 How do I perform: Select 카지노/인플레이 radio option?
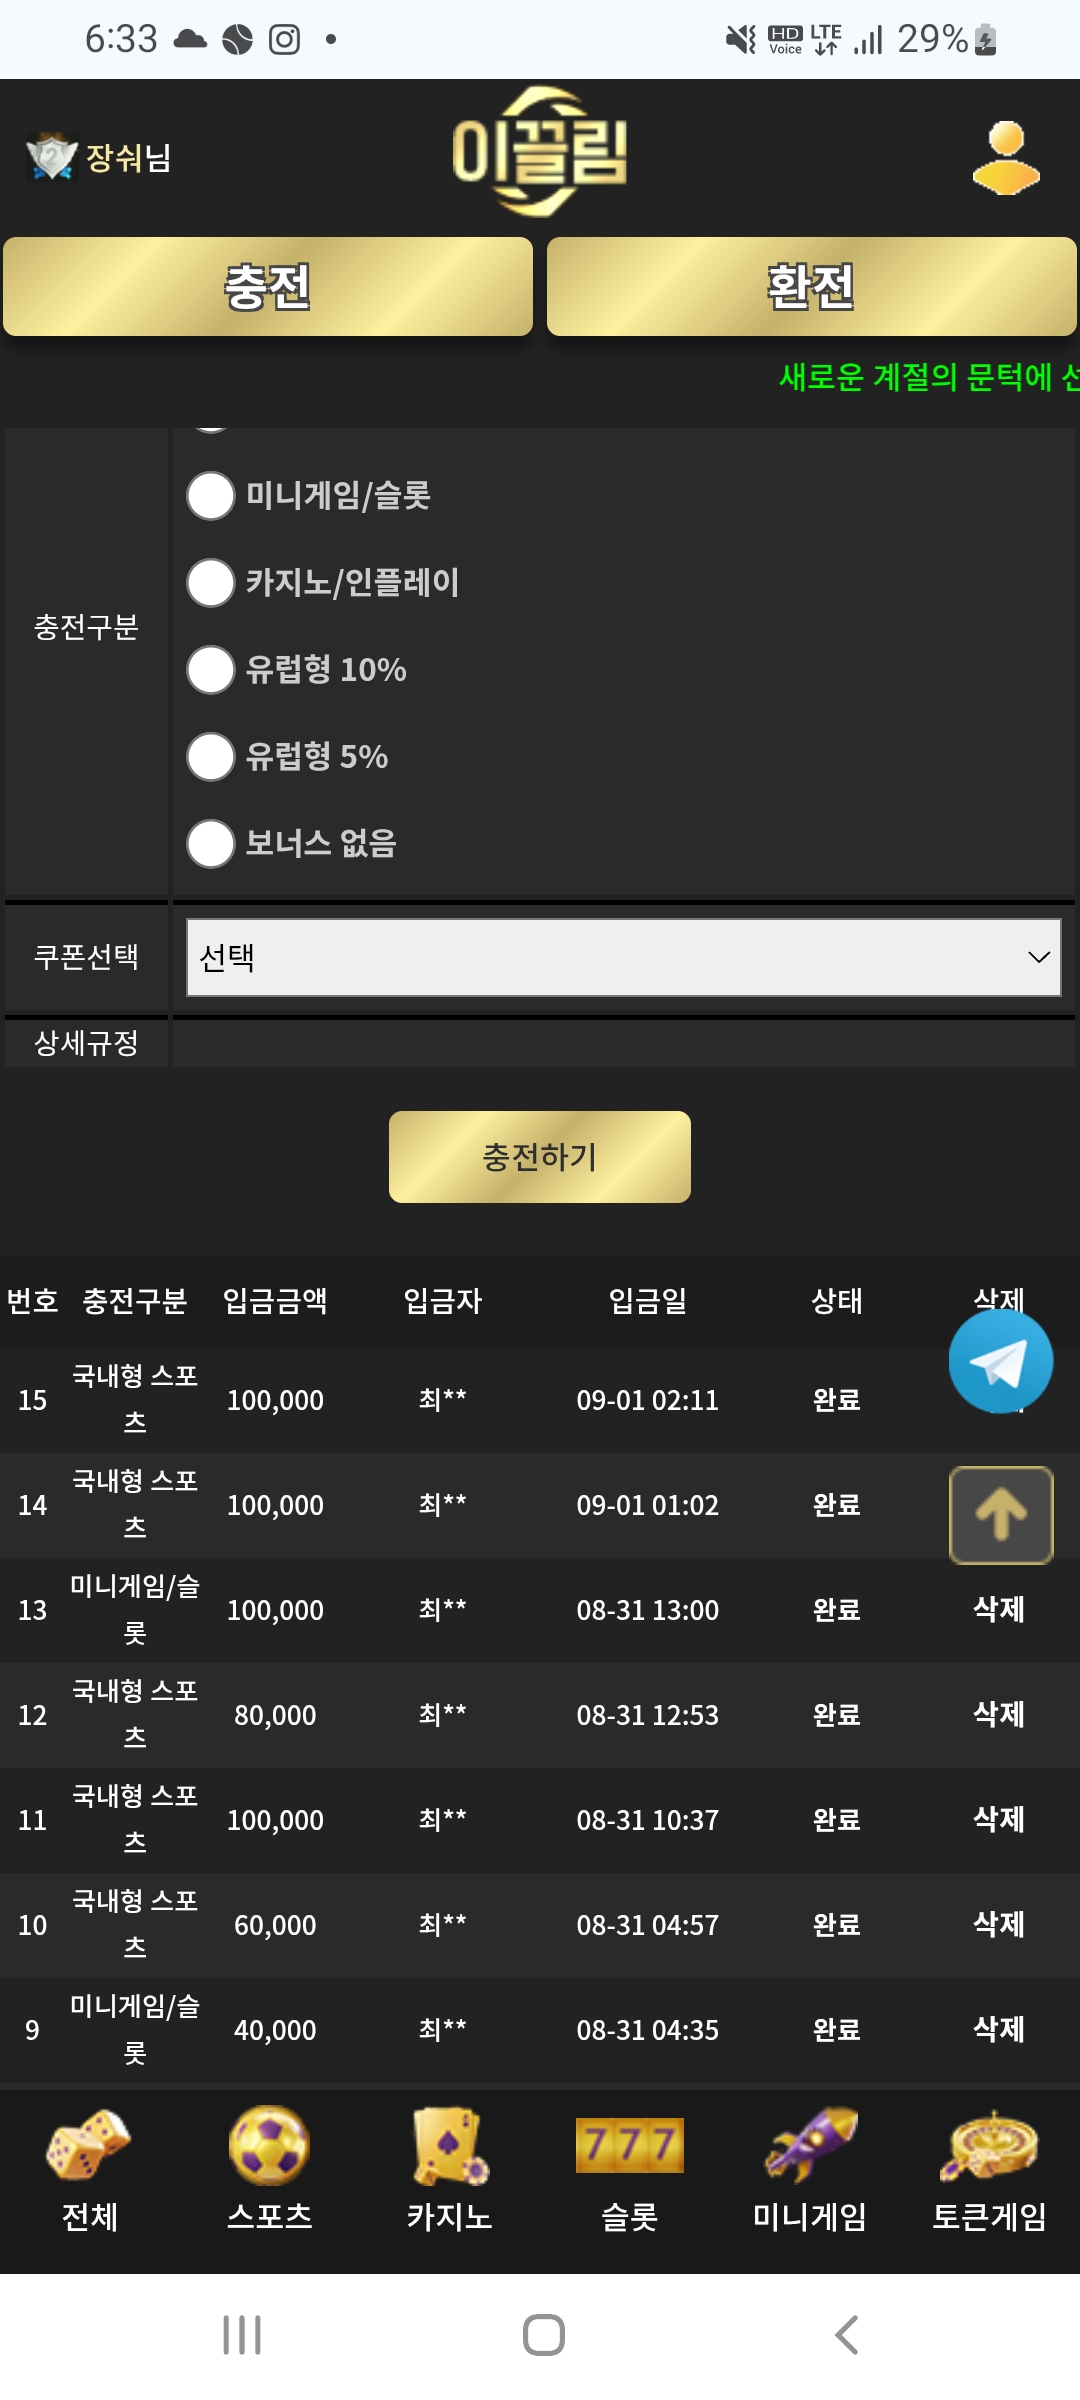coord(211,583)
